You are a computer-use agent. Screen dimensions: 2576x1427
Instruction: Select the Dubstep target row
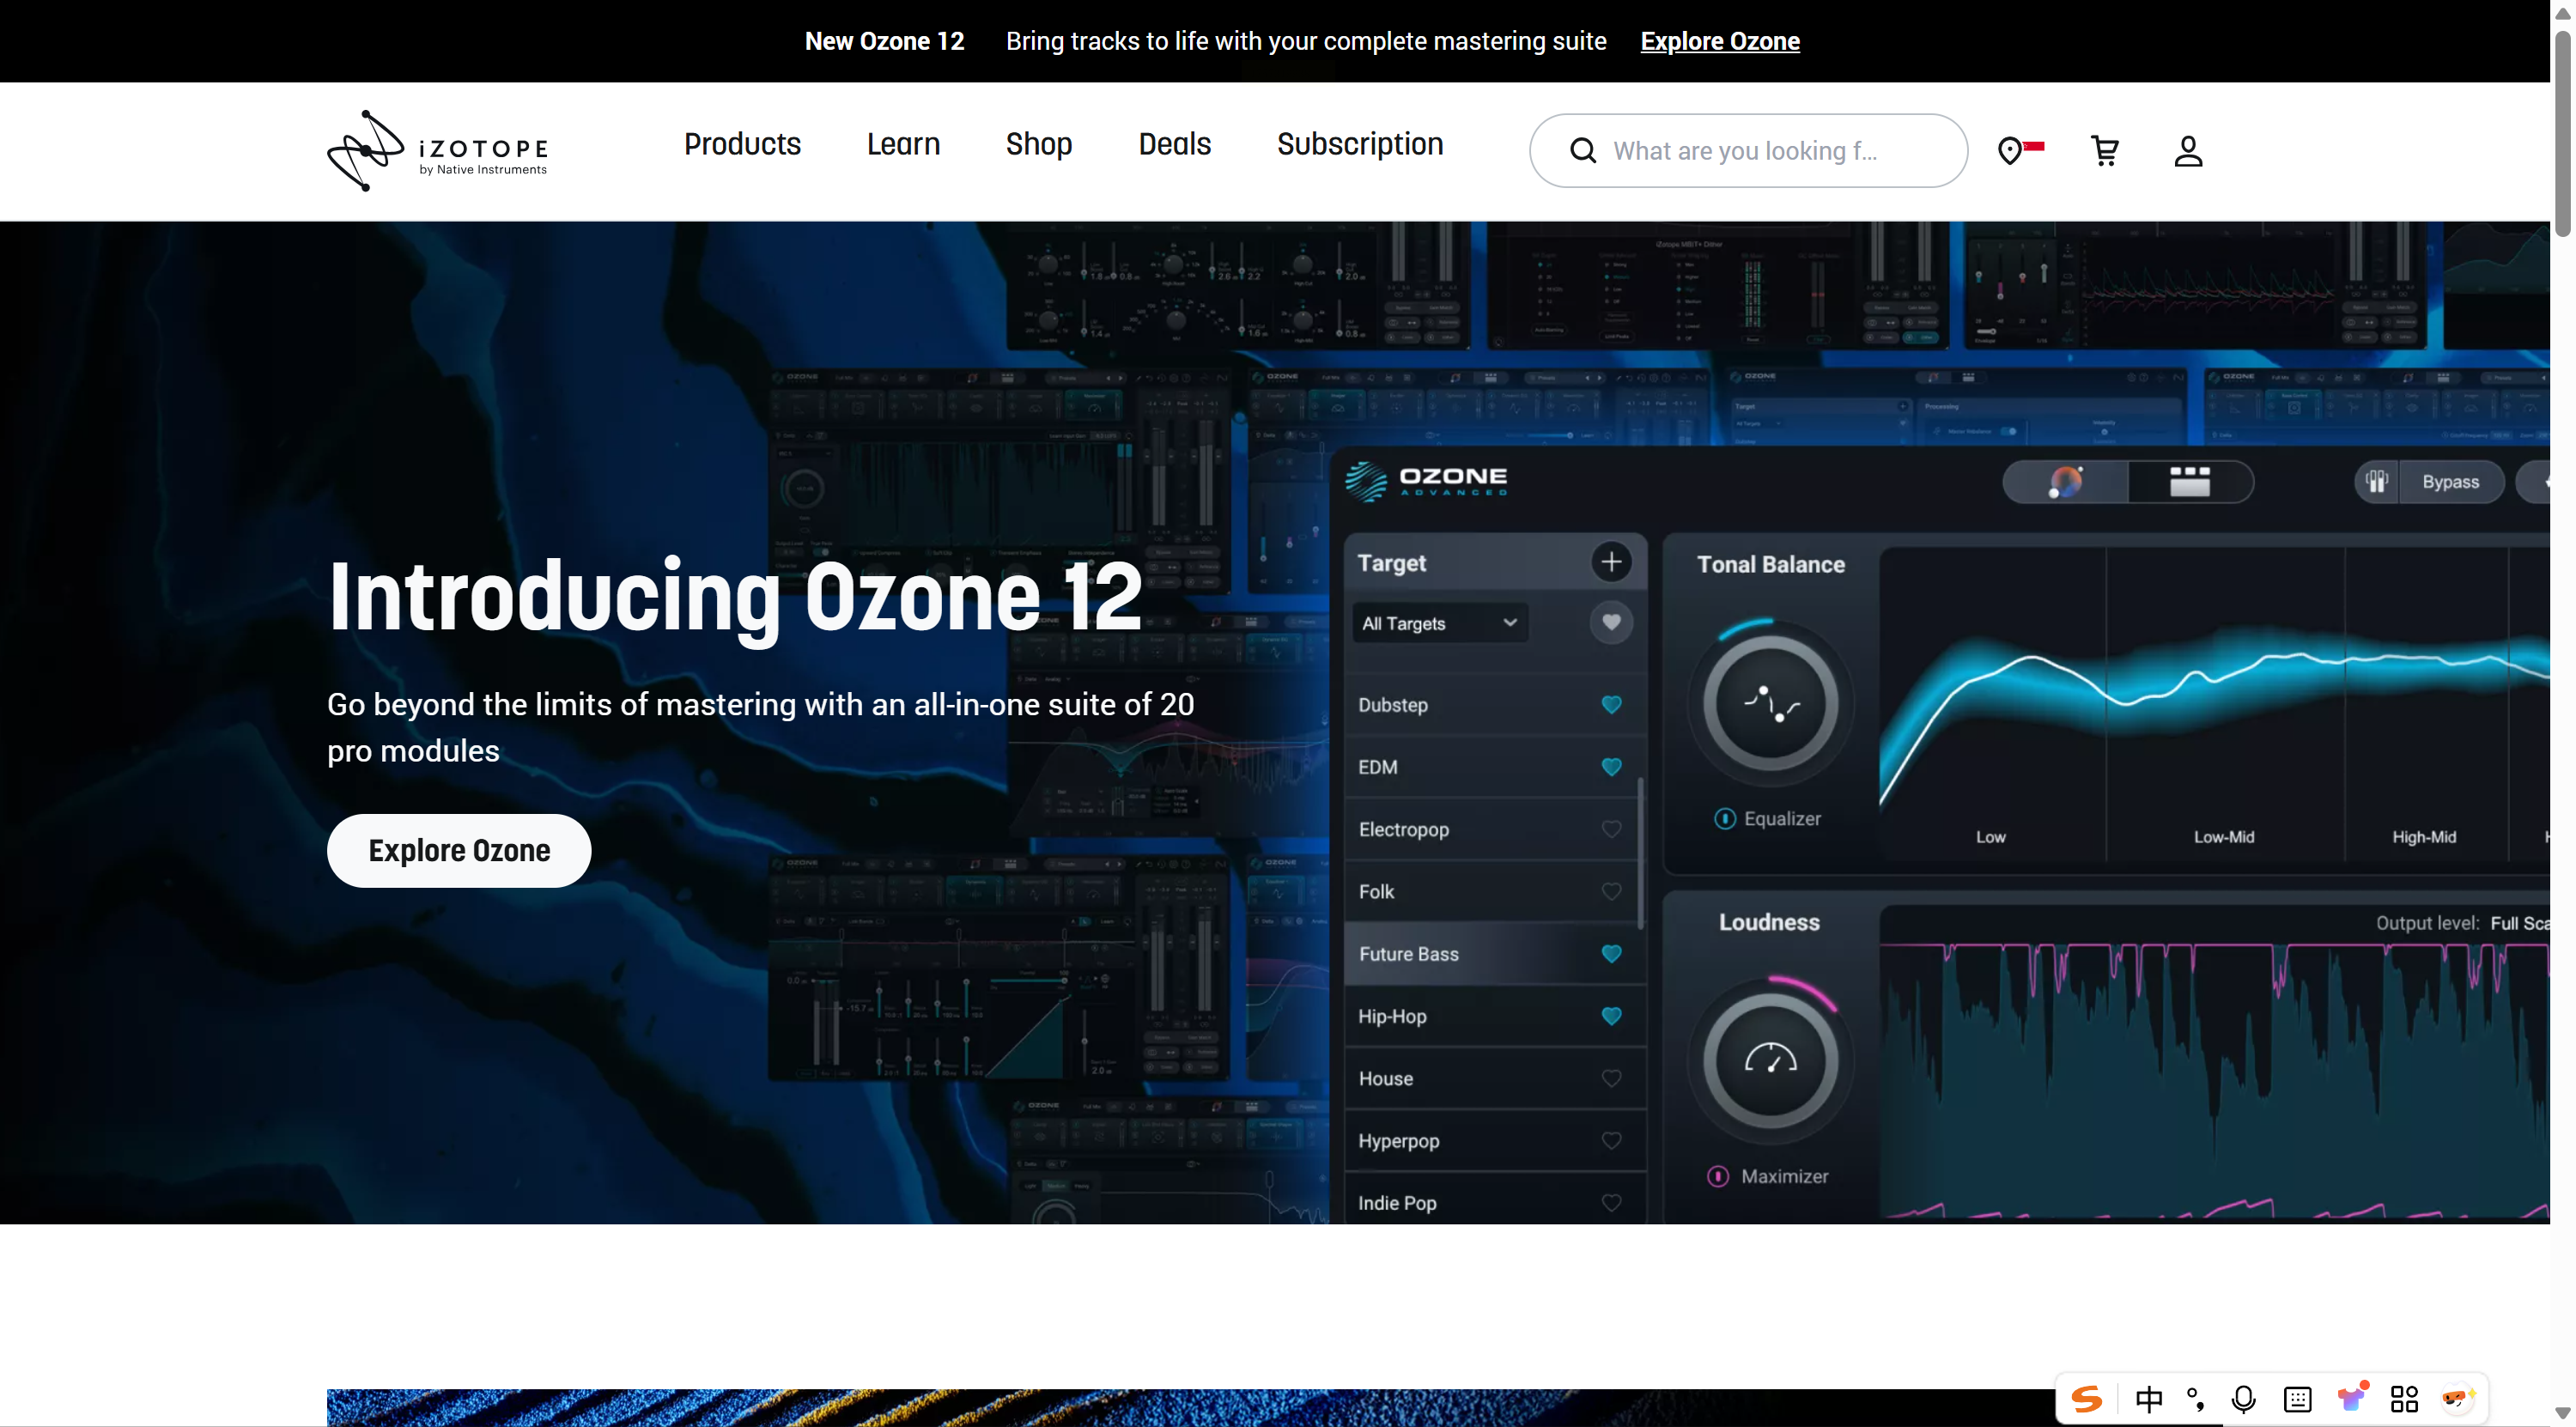(1495, 704)
